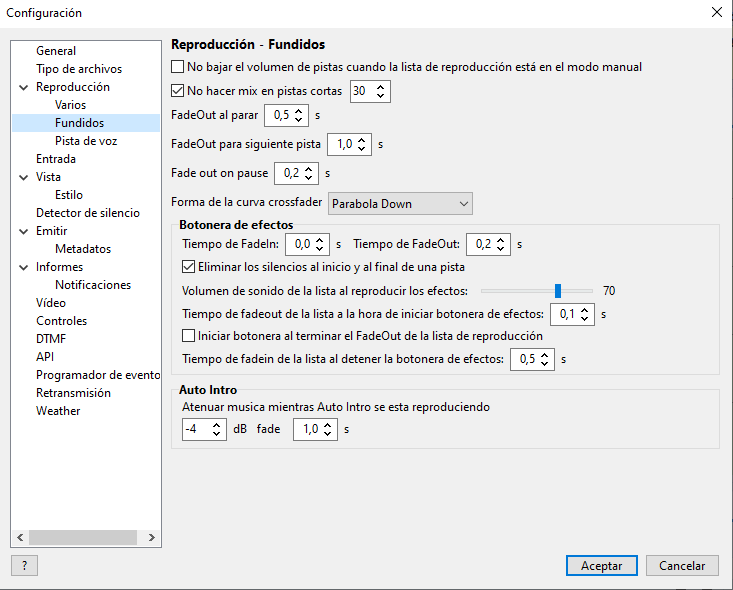
Task: Open the Pista de voz settings page
Action: (x=86, y=141)
